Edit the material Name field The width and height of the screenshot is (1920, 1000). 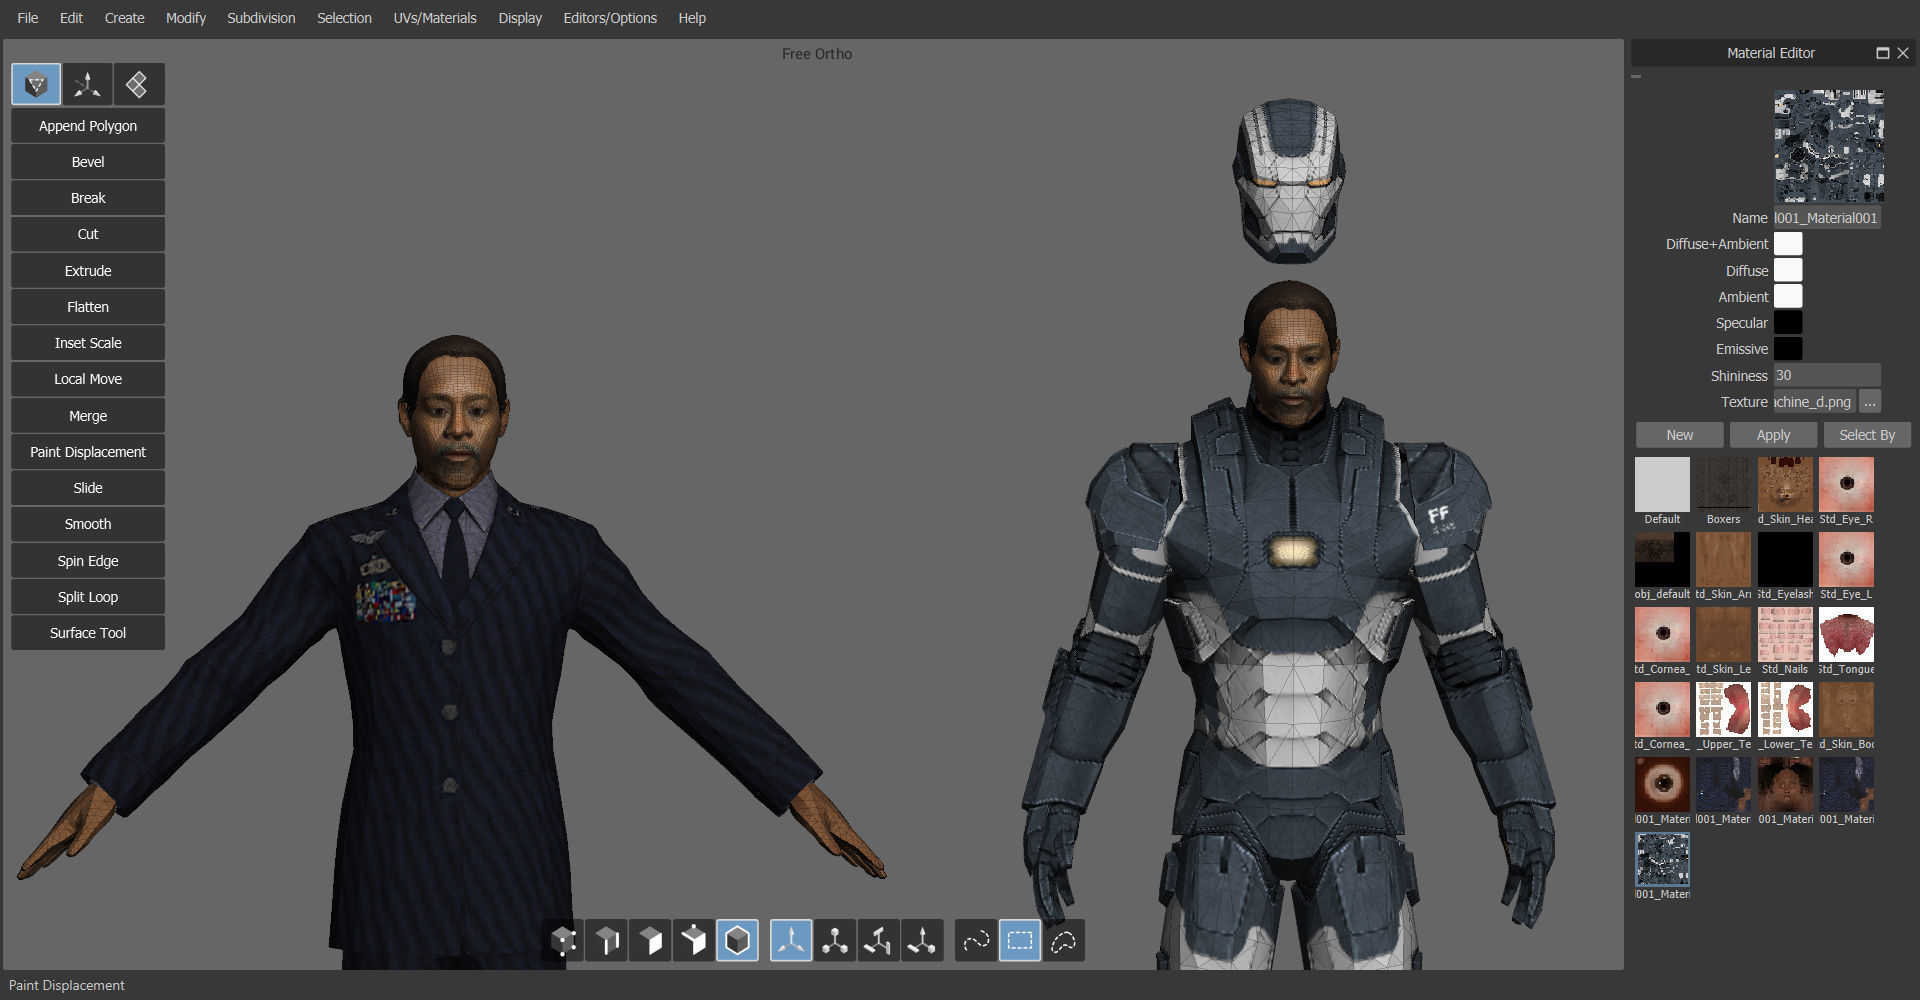click(1827, 218)
